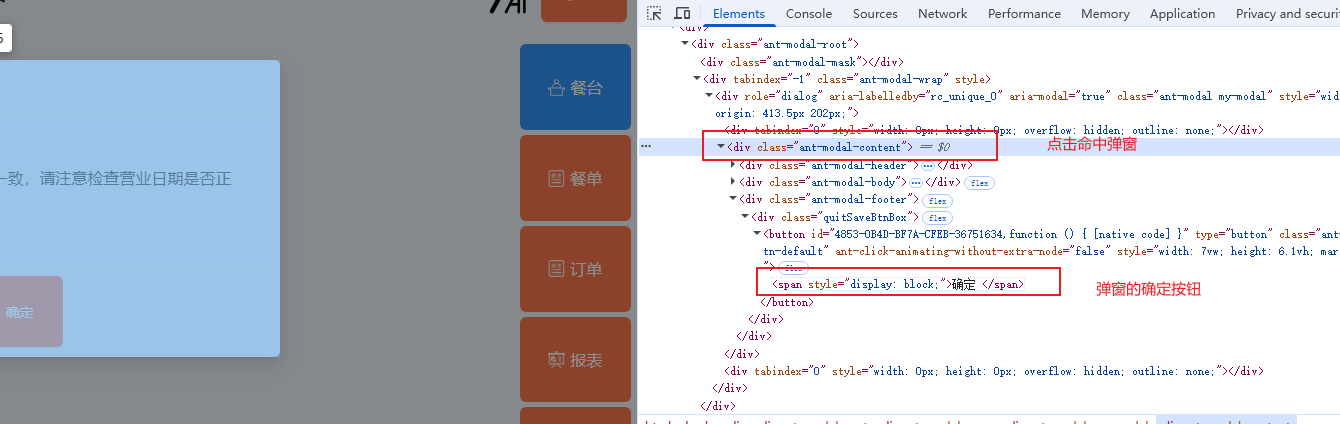Collapse the quitSaveBtnBox div node
1340x424 pixels.
coord(746,217)
